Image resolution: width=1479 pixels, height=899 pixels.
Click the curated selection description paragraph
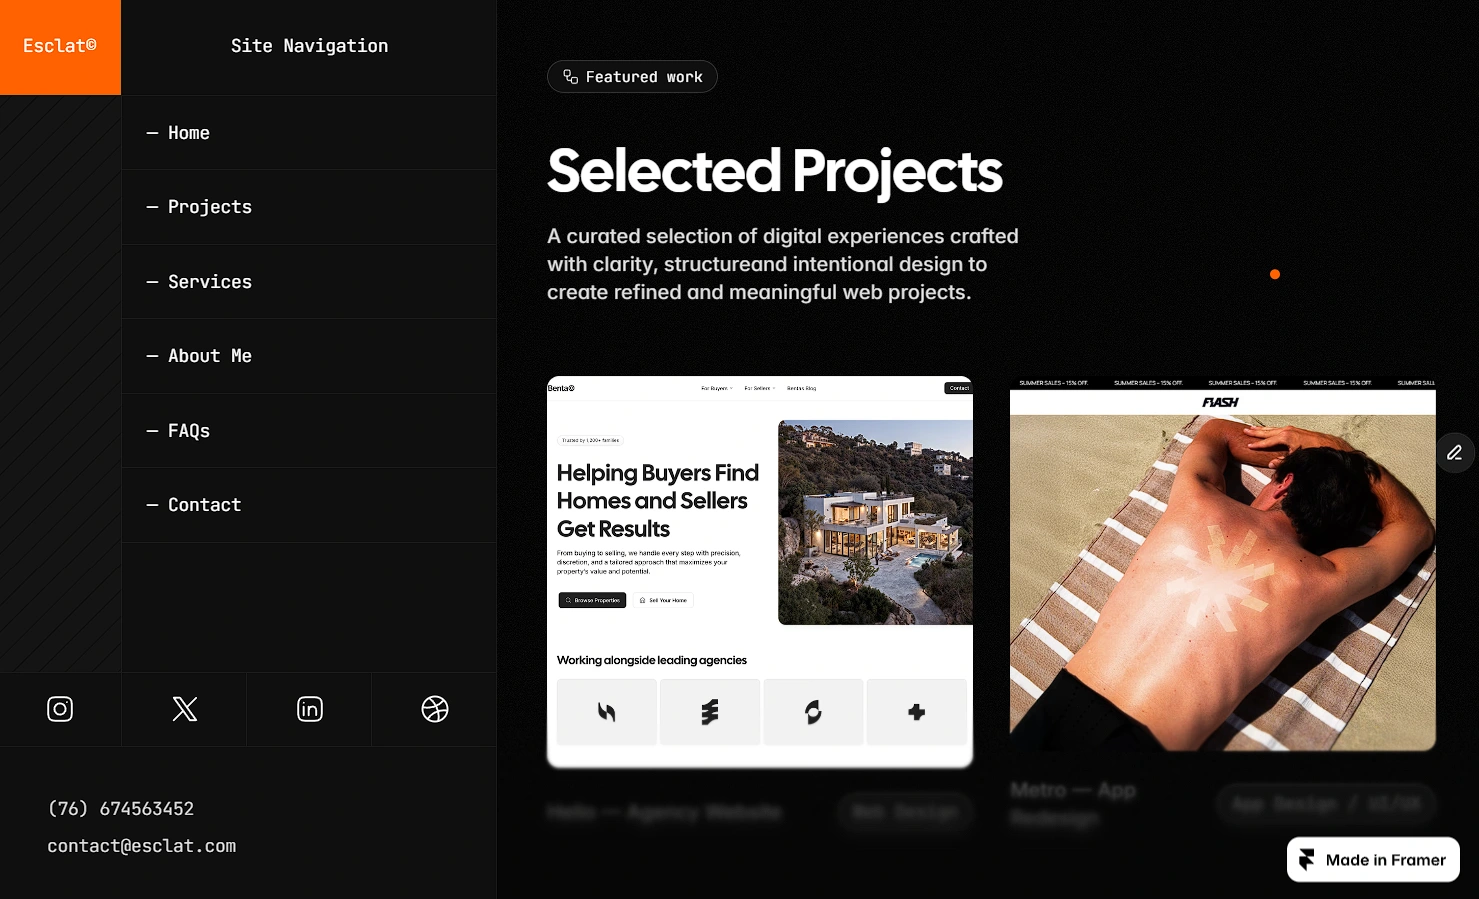(x=783, y=264)
